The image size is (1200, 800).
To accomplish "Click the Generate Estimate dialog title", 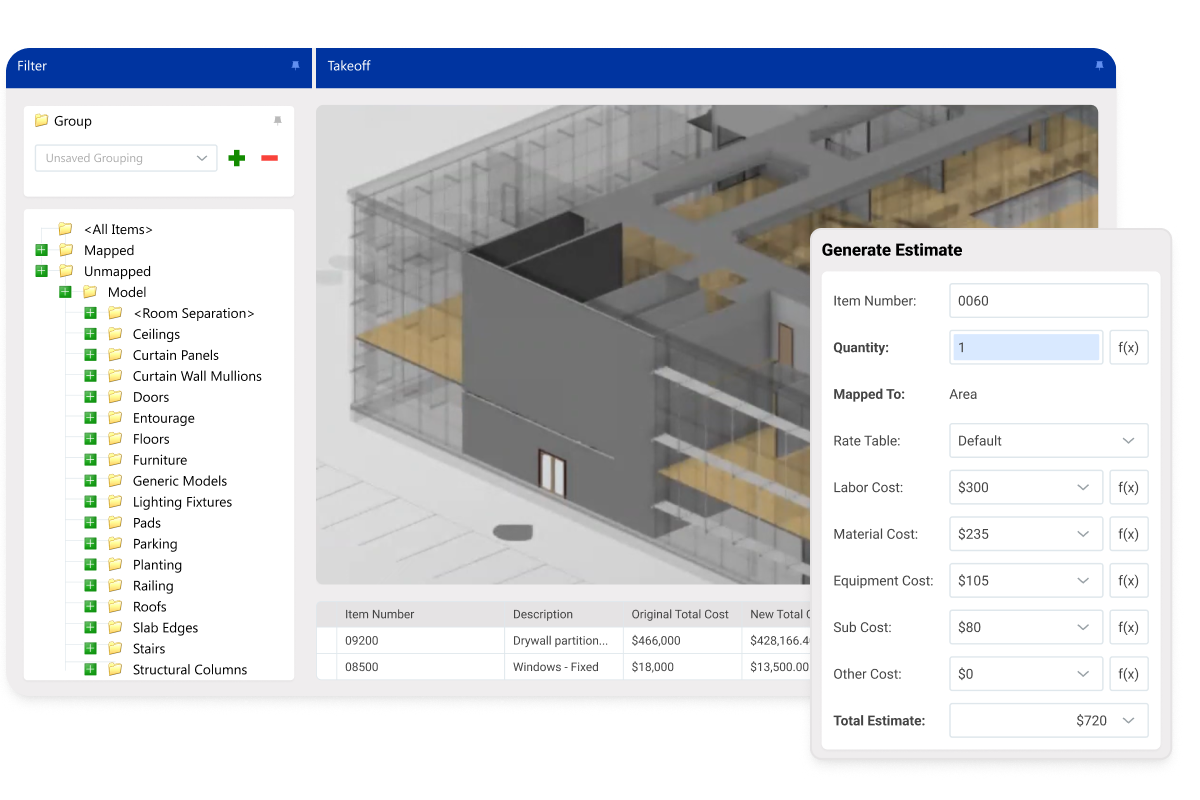I will (892, 250).
